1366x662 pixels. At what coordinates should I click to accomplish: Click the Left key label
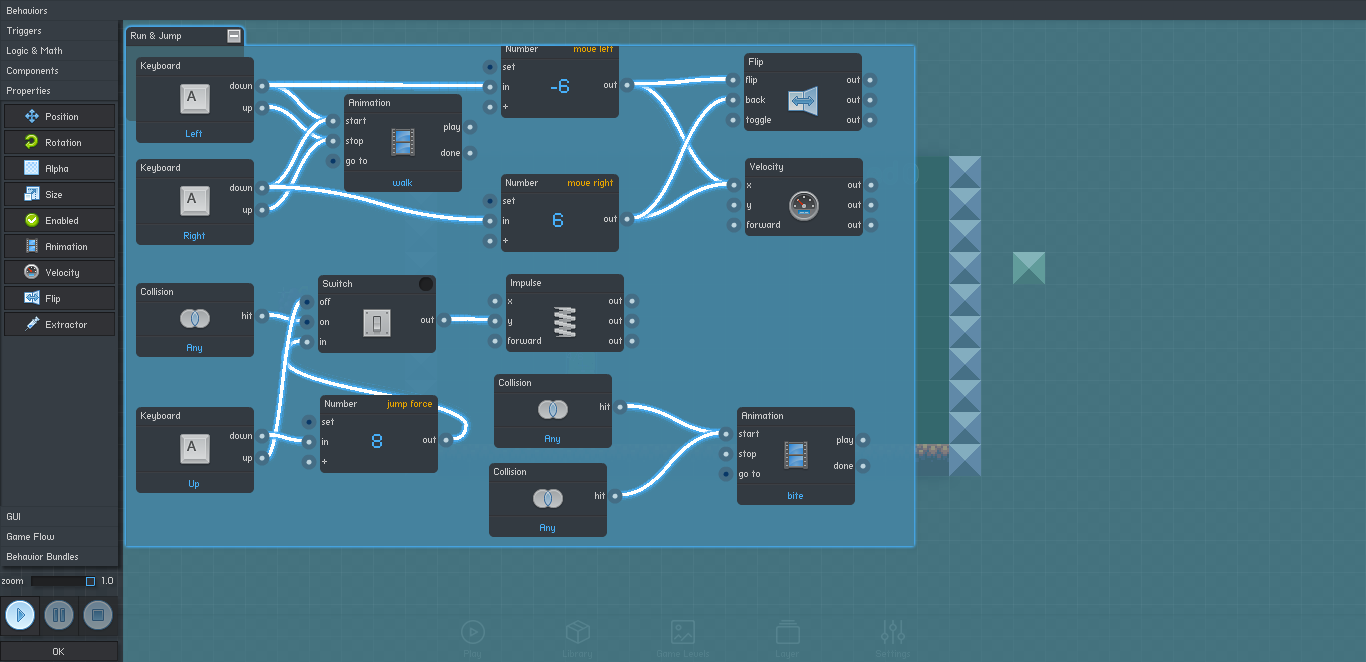tap(194, 134)
